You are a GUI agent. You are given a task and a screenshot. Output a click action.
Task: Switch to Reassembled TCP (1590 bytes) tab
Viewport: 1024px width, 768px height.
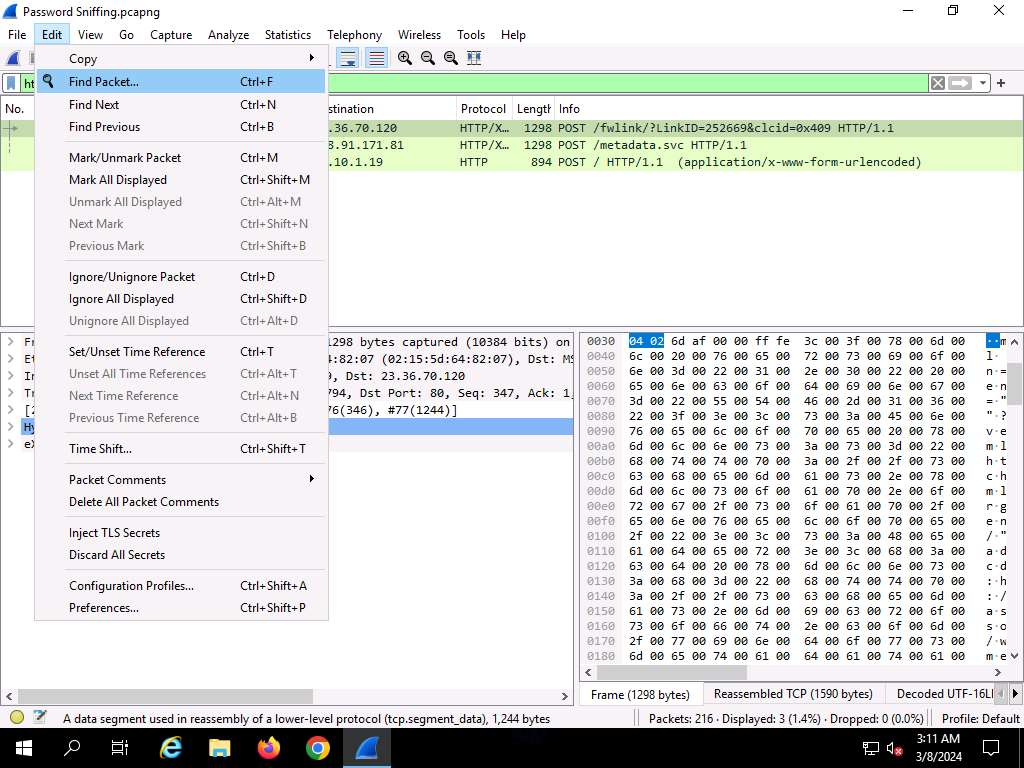[793, 694]
